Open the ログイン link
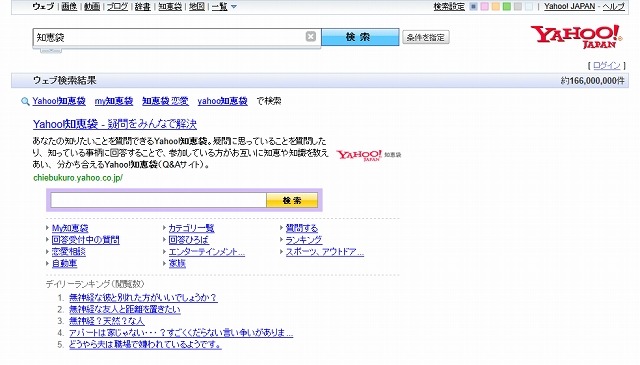This screenshot has height=365, width=640. pos(607,65)
